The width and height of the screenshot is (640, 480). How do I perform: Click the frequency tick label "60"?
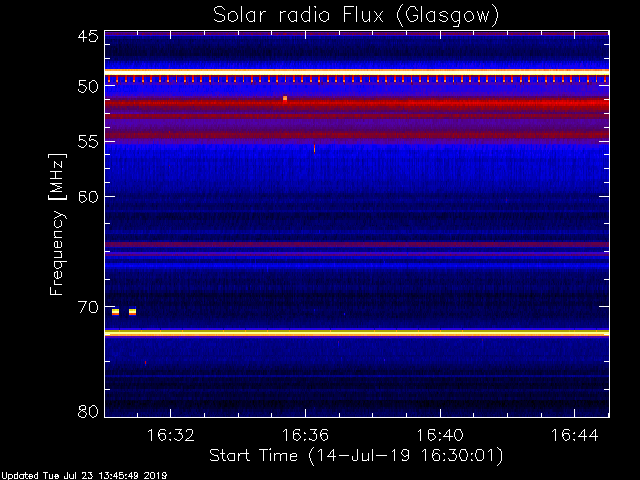(x=88, y=197)
